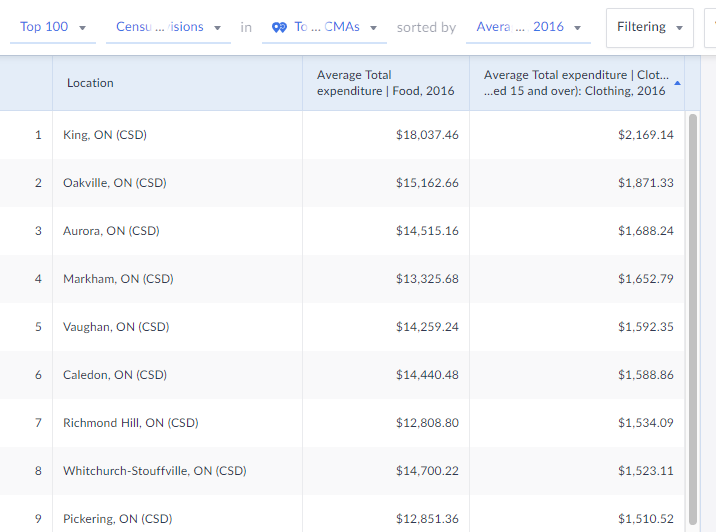Click Pickering, ON (CSD) row

(117, 519)
